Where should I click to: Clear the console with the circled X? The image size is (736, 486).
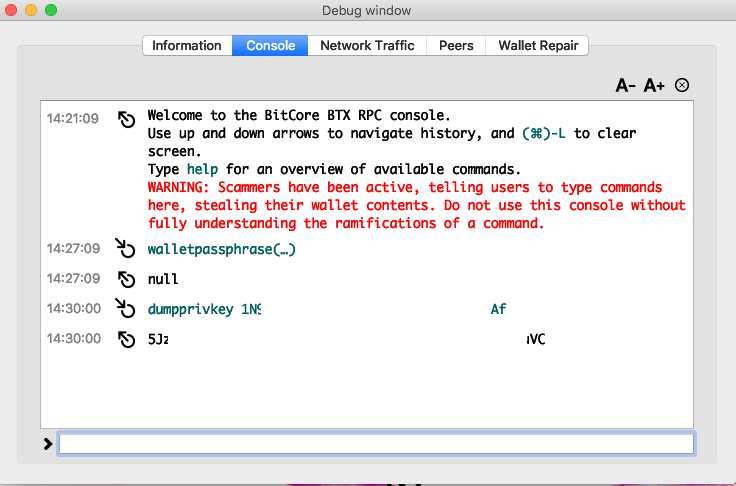(682, 85)
